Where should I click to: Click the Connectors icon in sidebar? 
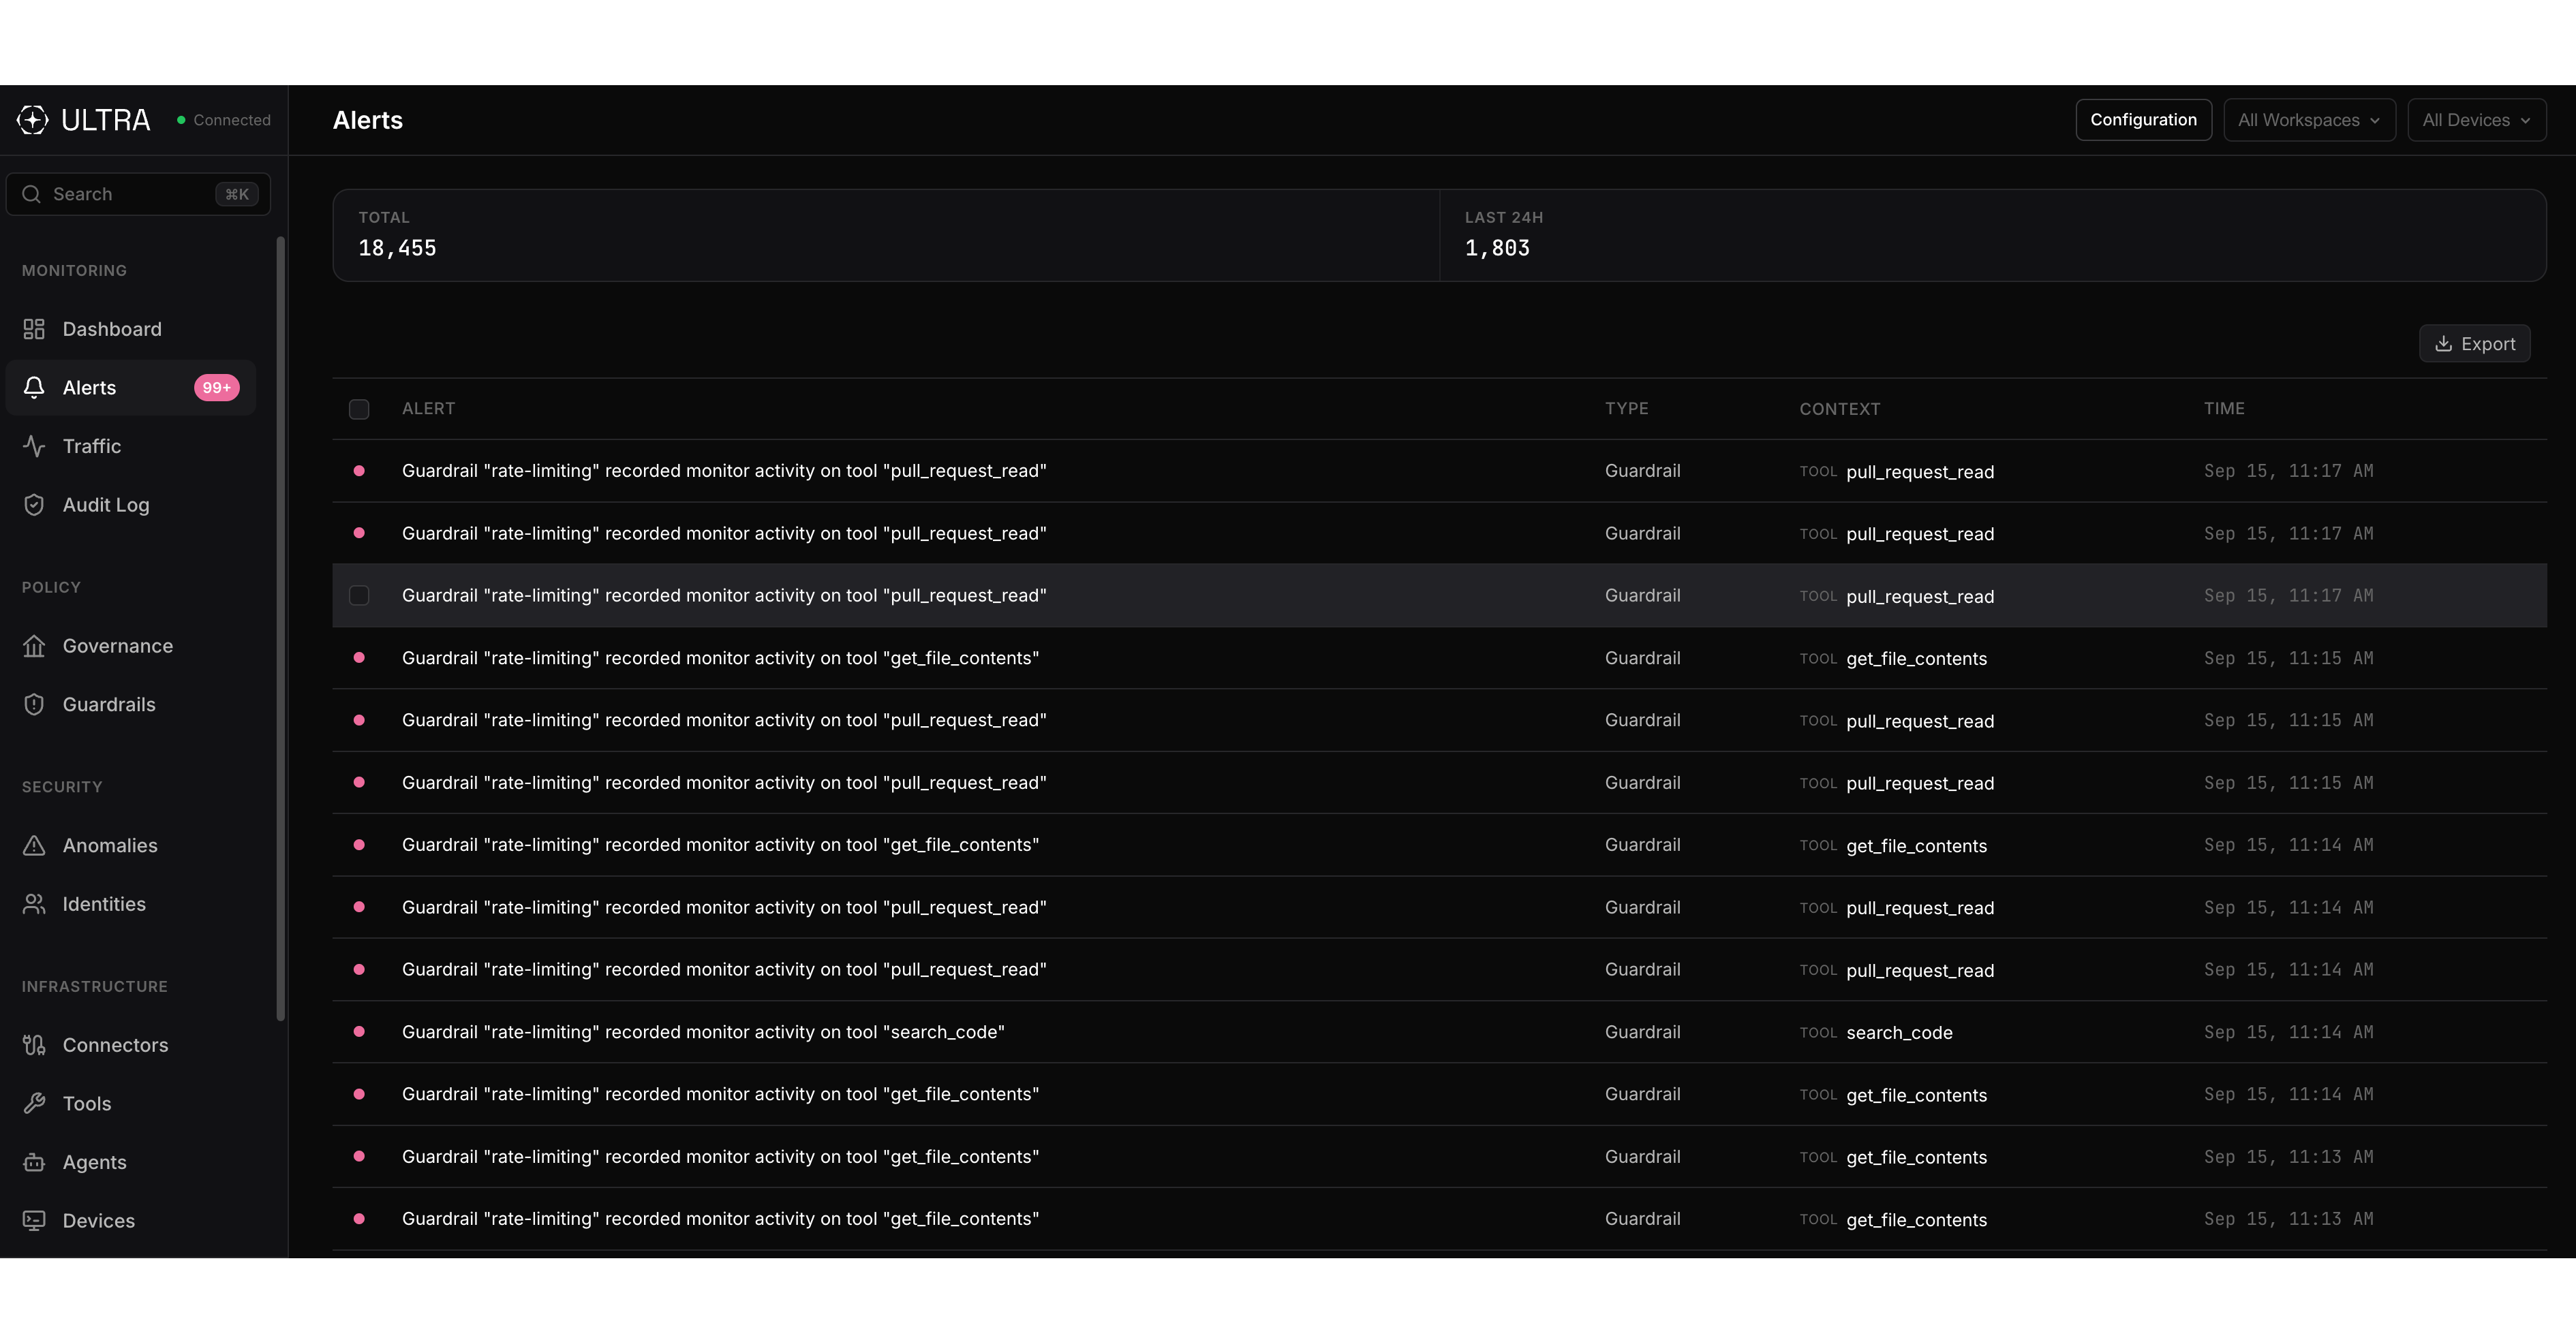pyautogui.click(x=34, y=1045)
